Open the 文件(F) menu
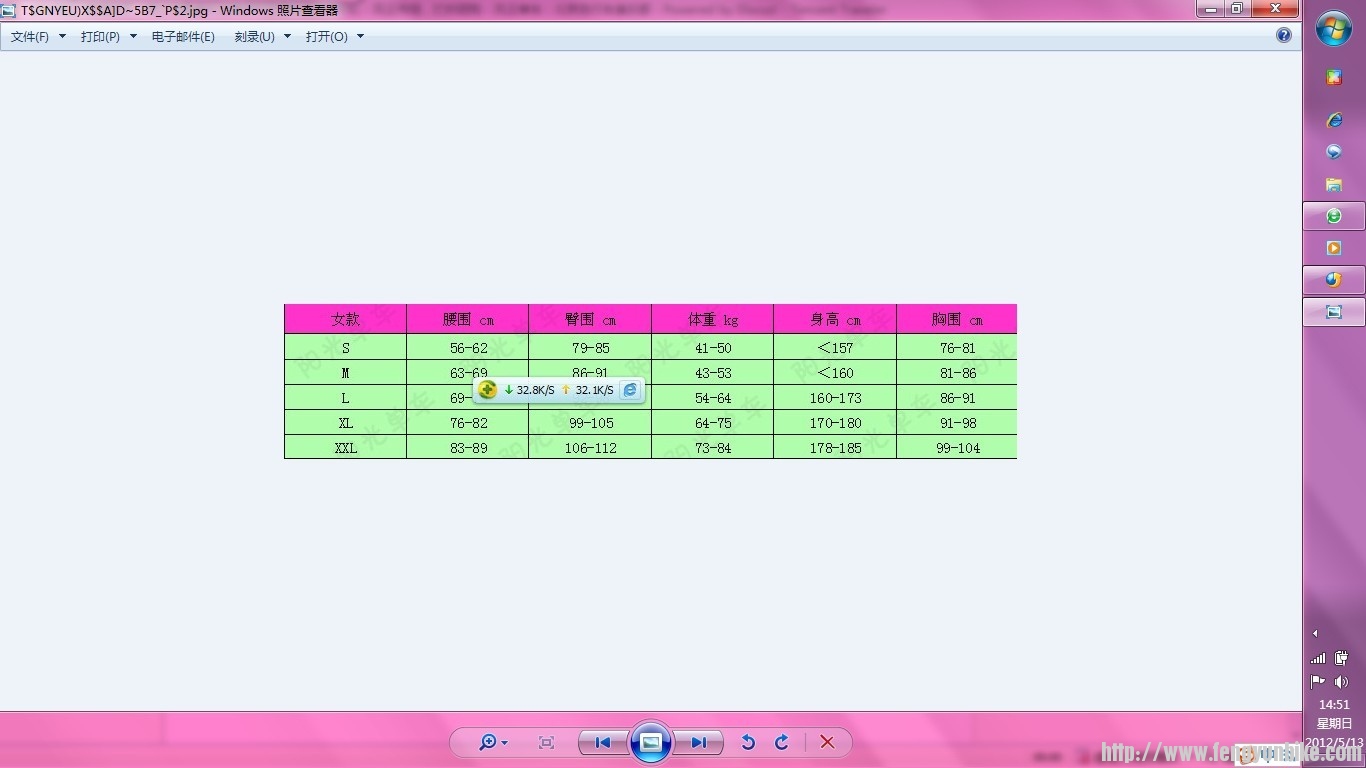This screenshot has width=1366, height=768. (38, 37)
